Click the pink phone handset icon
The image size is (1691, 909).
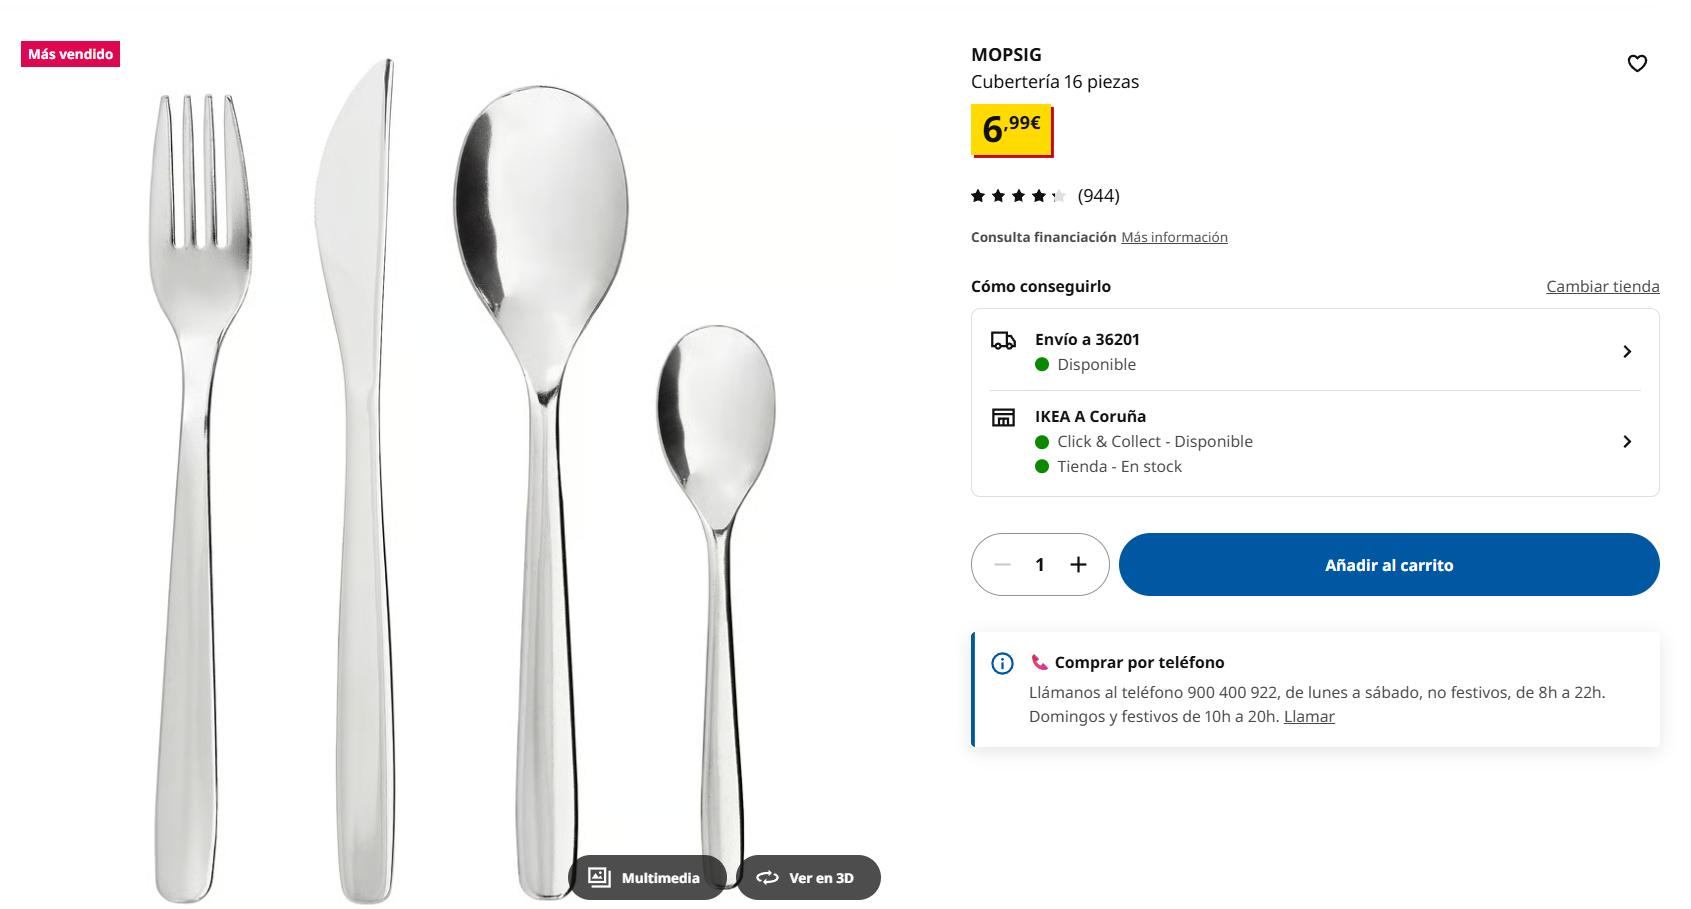tap(1040, 662)
